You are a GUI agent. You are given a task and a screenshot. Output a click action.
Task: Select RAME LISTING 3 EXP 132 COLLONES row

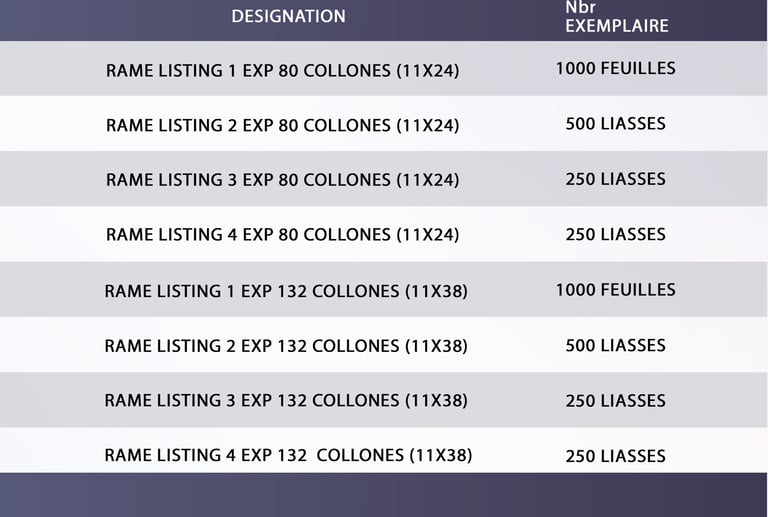point(286,401)
